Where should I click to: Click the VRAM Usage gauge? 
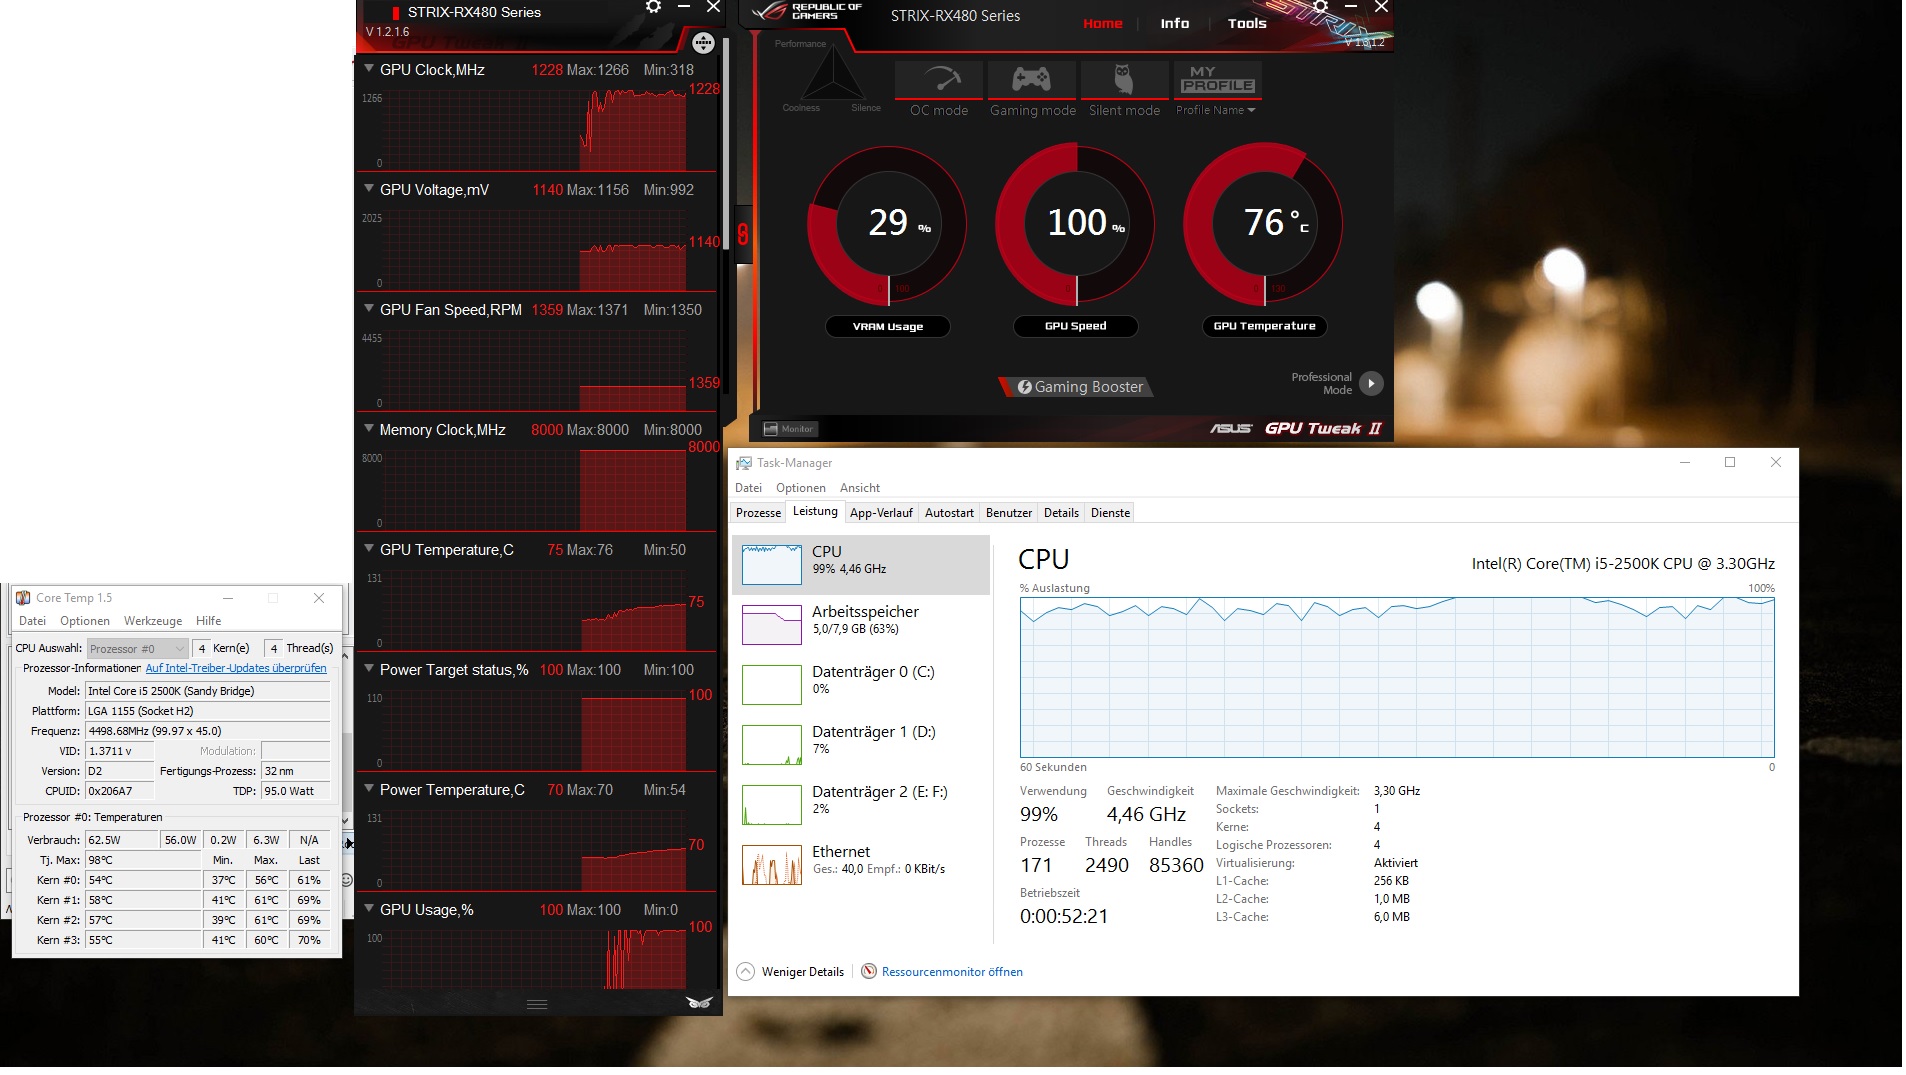tap(887, 224)
